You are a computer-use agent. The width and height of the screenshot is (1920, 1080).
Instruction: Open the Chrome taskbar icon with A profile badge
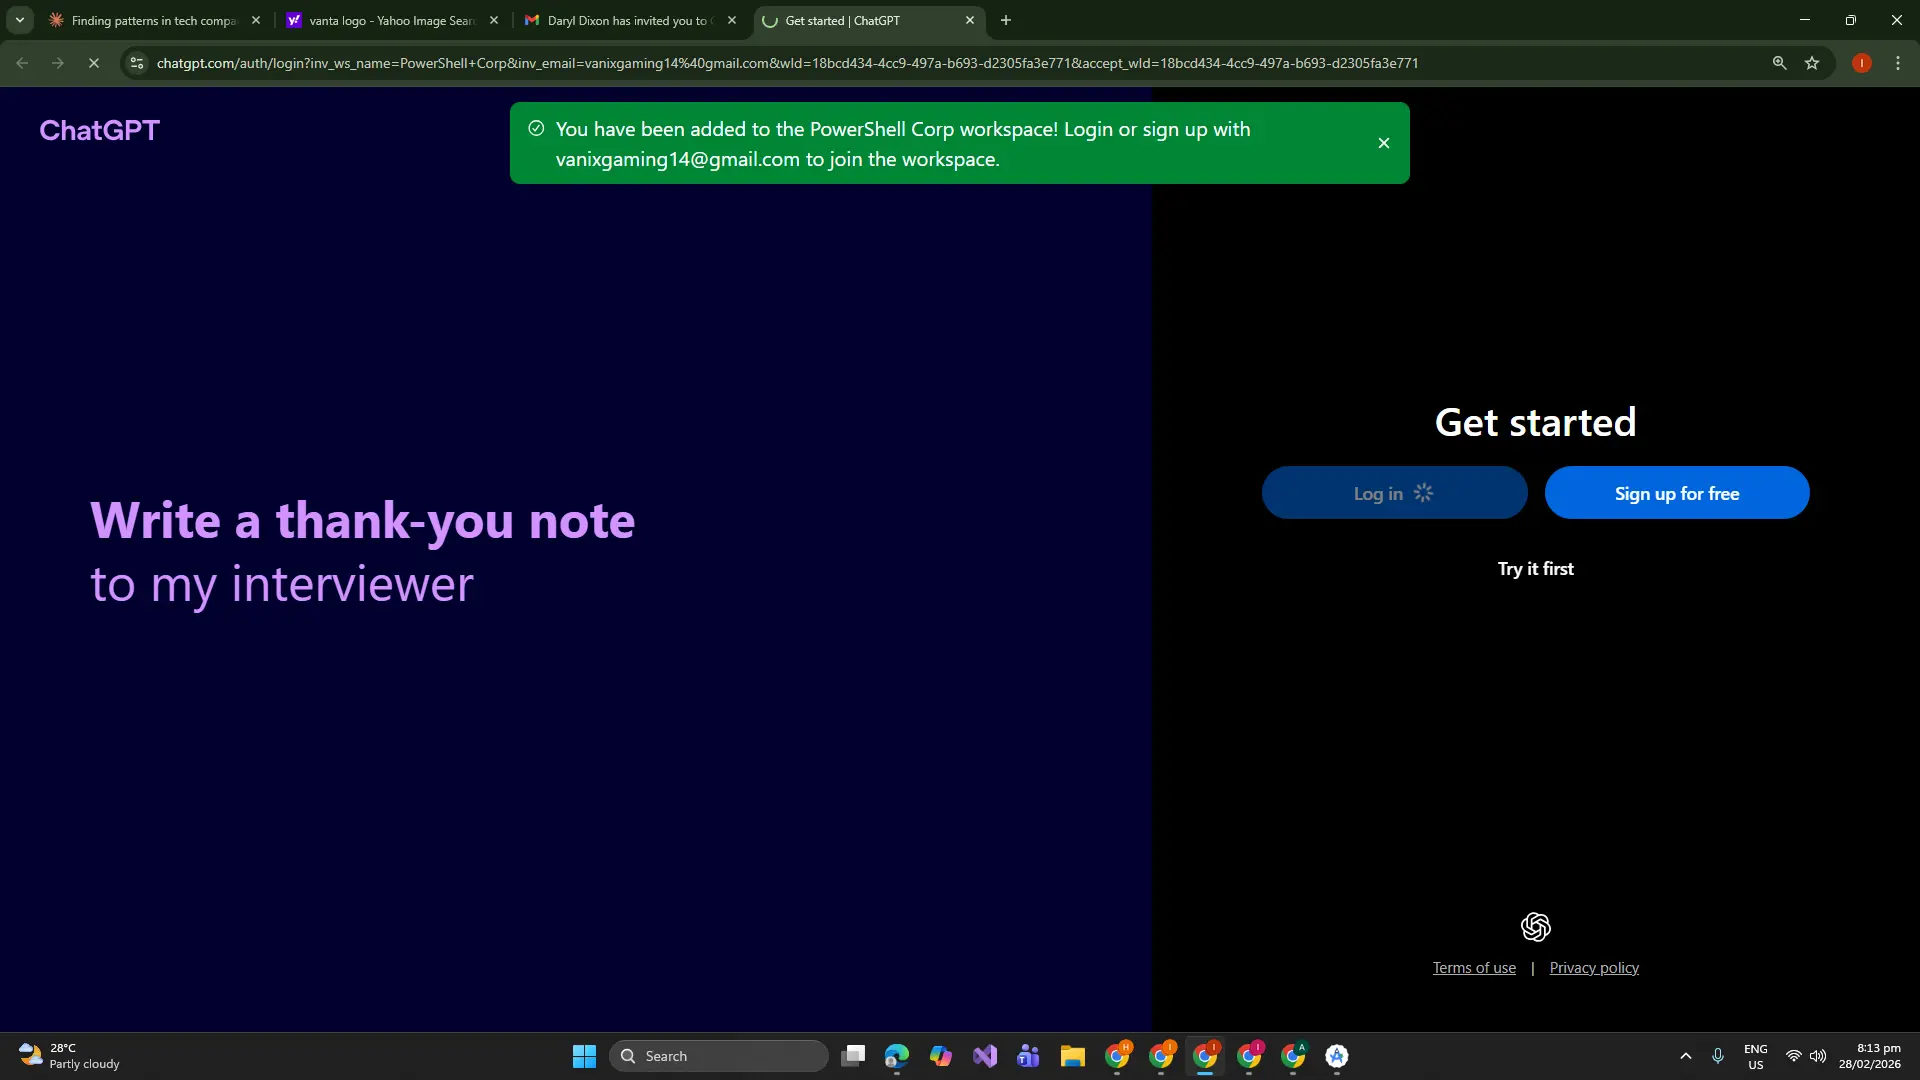[x=1293, y=1056]
